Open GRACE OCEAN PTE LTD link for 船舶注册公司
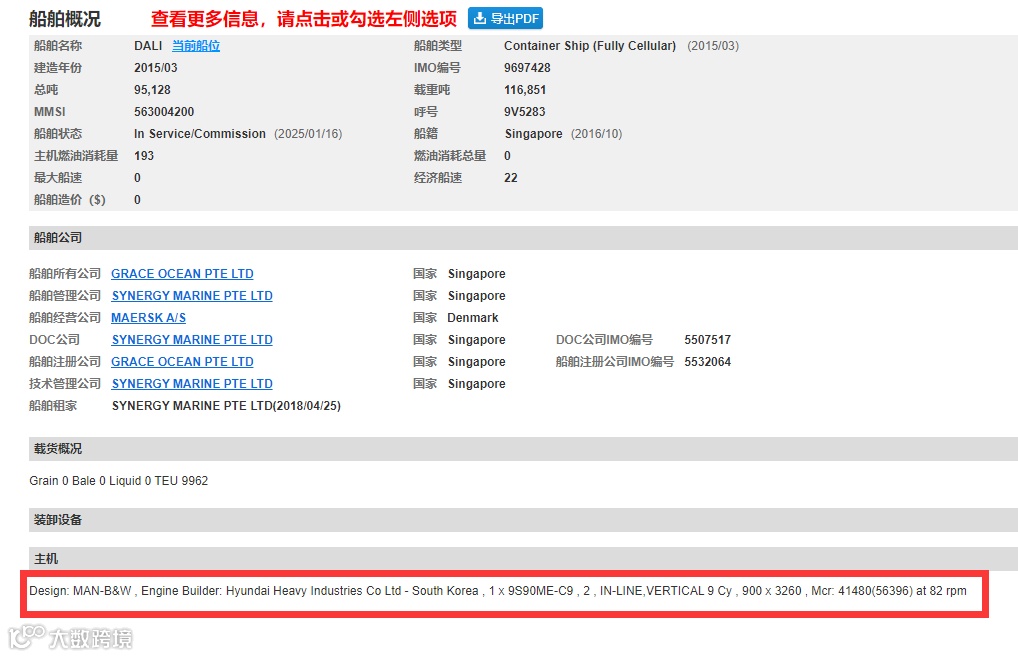The width and height of the screenshot is (1018, 657). [182, 362]
